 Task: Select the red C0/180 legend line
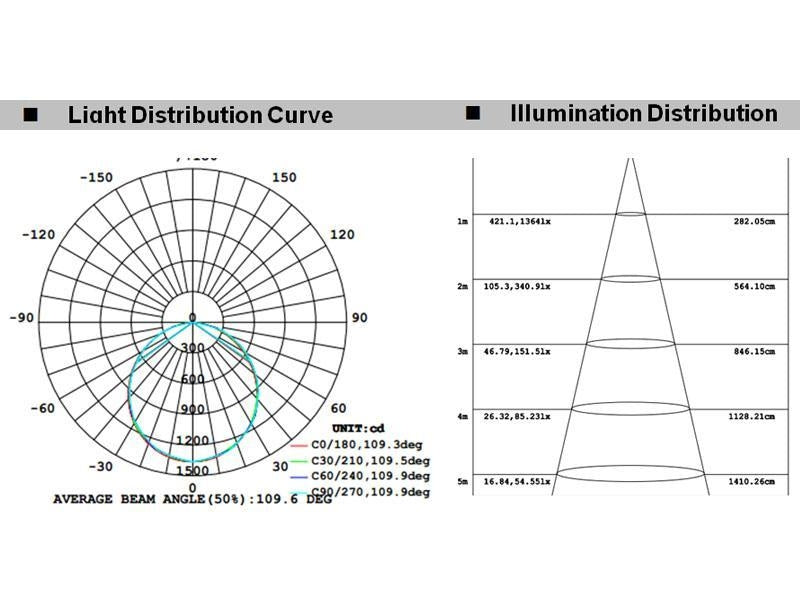pyautogui.click(x=299, y=446)
